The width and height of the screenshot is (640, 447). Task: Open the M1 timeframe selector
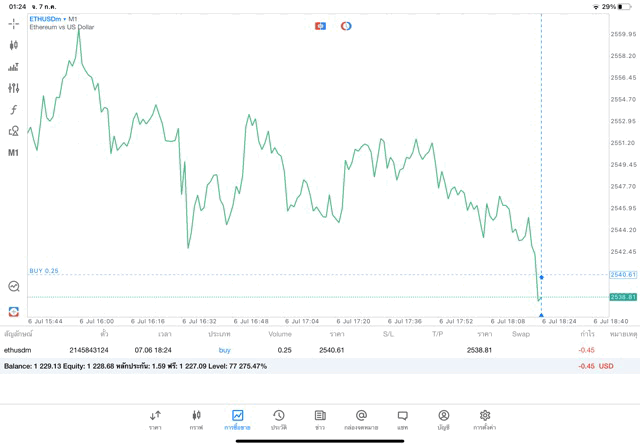tap(14, 153)
